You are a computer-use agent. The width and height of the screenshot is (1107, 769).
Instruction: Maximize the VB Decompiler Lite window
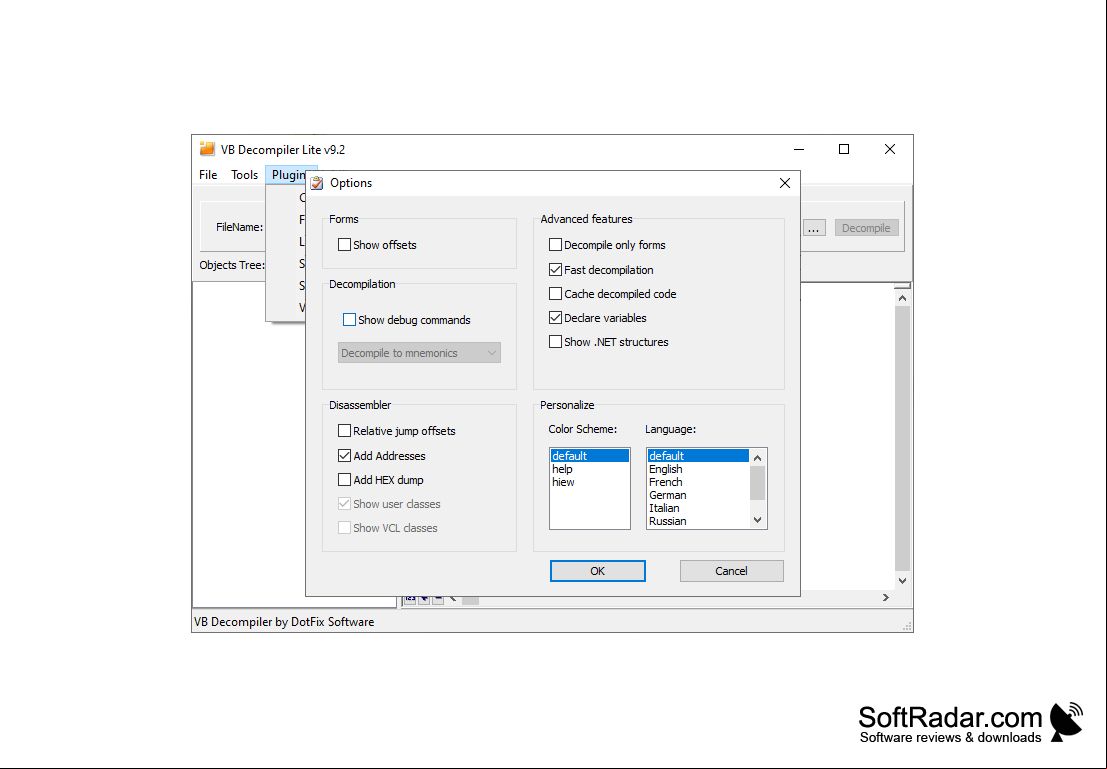pyautogui.click(x=844, y=149)
